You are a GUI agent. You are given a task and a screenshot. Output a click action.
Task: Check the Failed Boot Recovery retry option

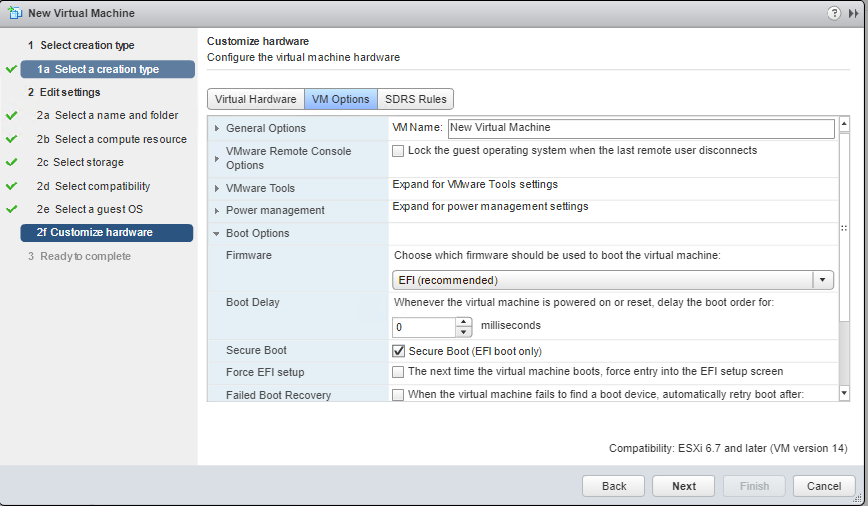[399, 395]
